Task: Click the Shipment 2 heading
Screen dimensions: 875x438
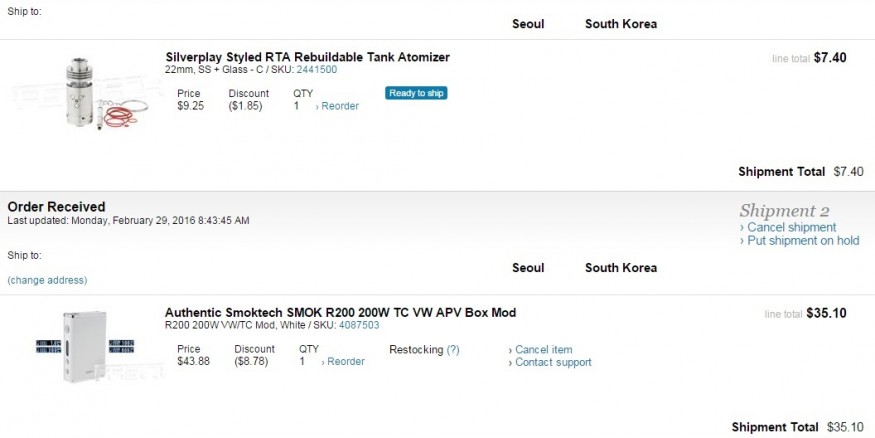Action: (x=784, y=211)
